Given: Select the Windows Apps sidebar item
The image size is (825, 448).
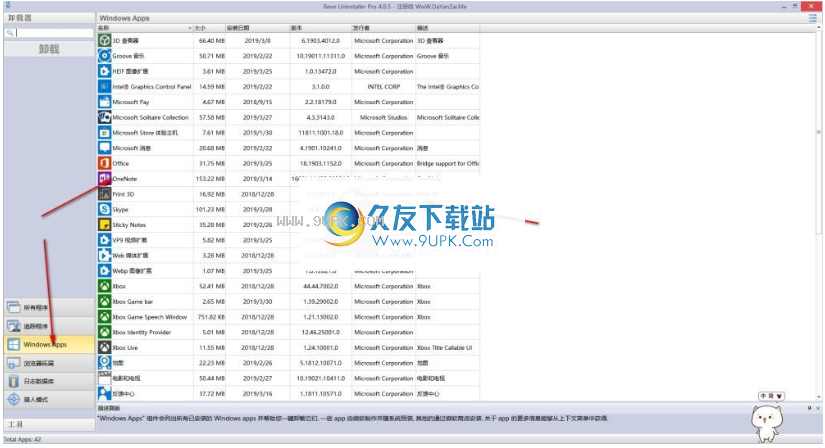Looking at the screenshot, I should [49, 344].
